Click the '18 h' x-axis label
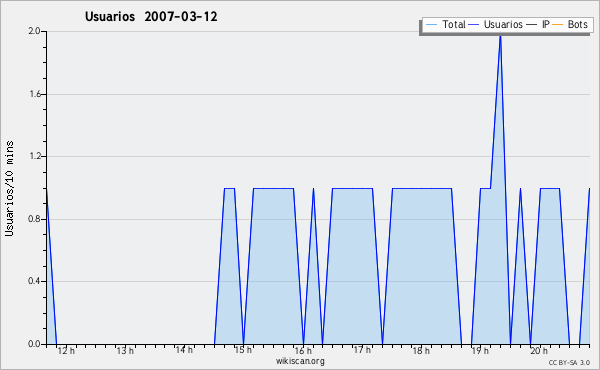Viewport: 600px width, 370px height. click(421, 351)
